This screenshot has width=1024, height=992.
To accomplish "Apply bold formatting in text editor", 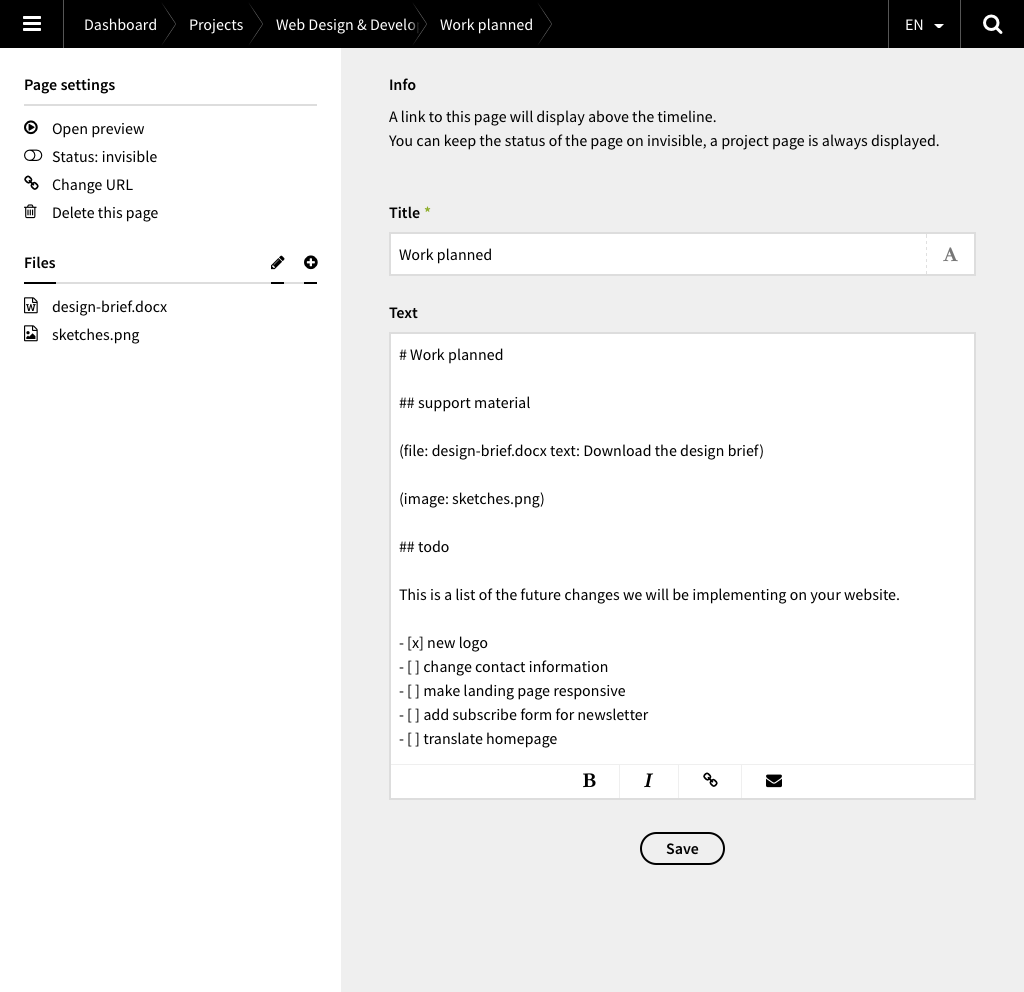I will coord(589,780).
